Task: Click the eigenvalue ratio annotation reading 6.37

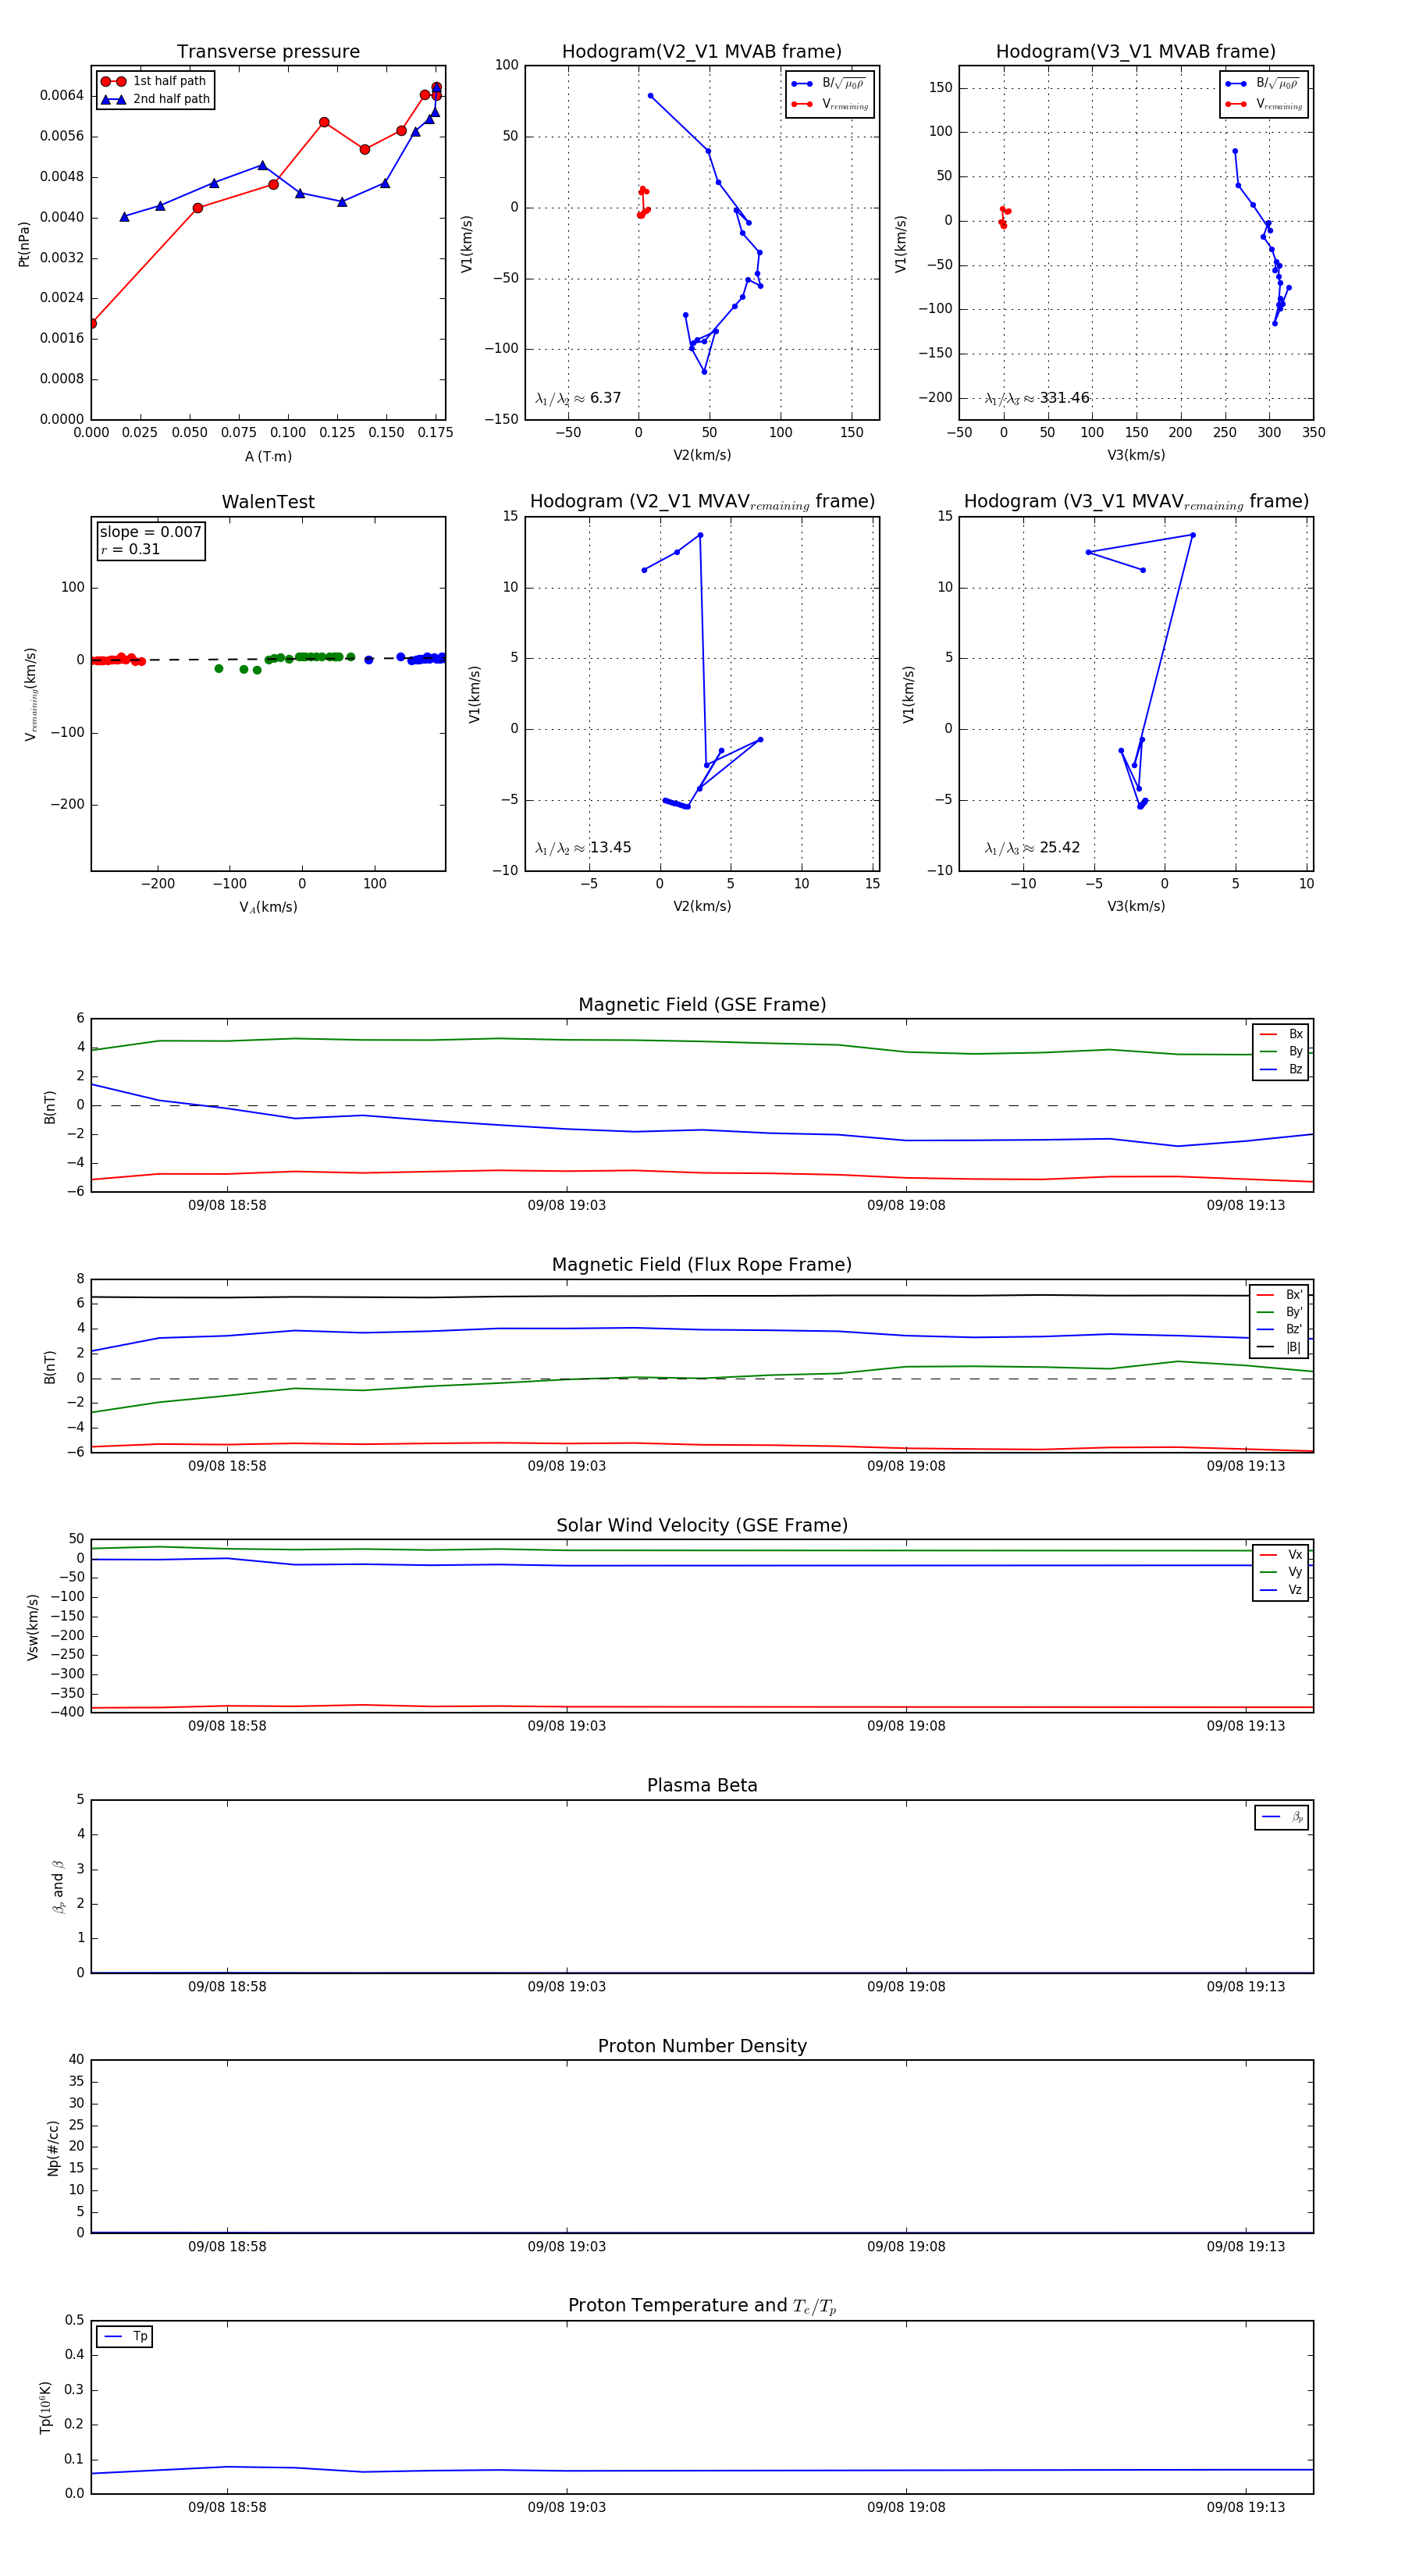Action: pyautogui.click(x=578, y=398)
